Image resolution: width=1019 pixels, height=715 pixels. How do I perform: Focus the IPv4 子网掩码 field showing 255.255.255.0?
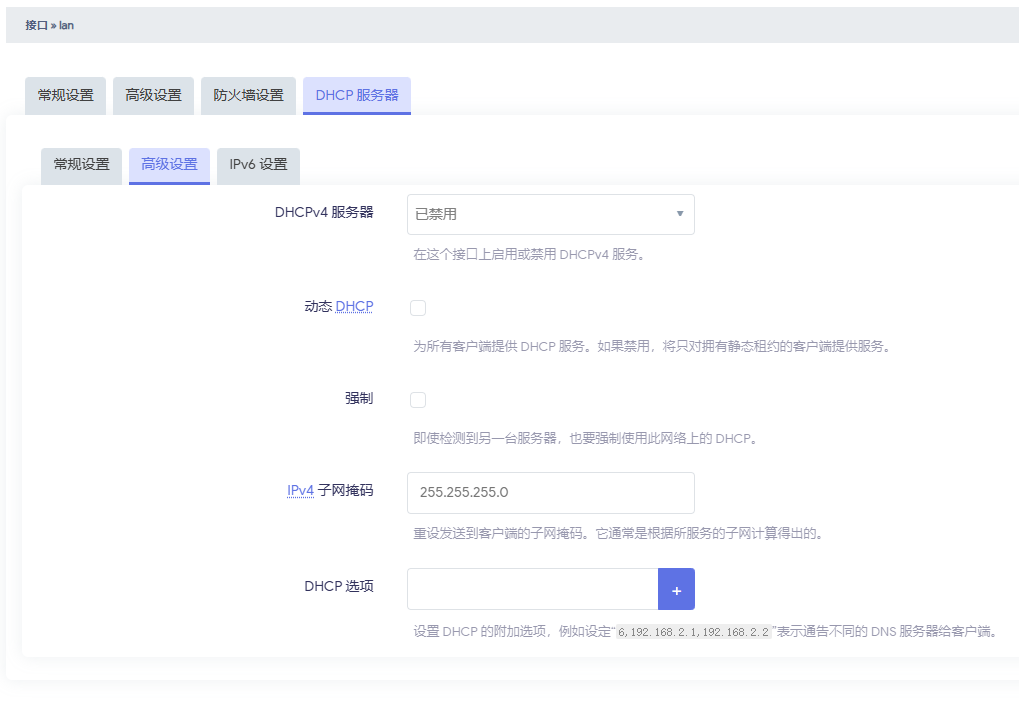click(x=550, y=493)
